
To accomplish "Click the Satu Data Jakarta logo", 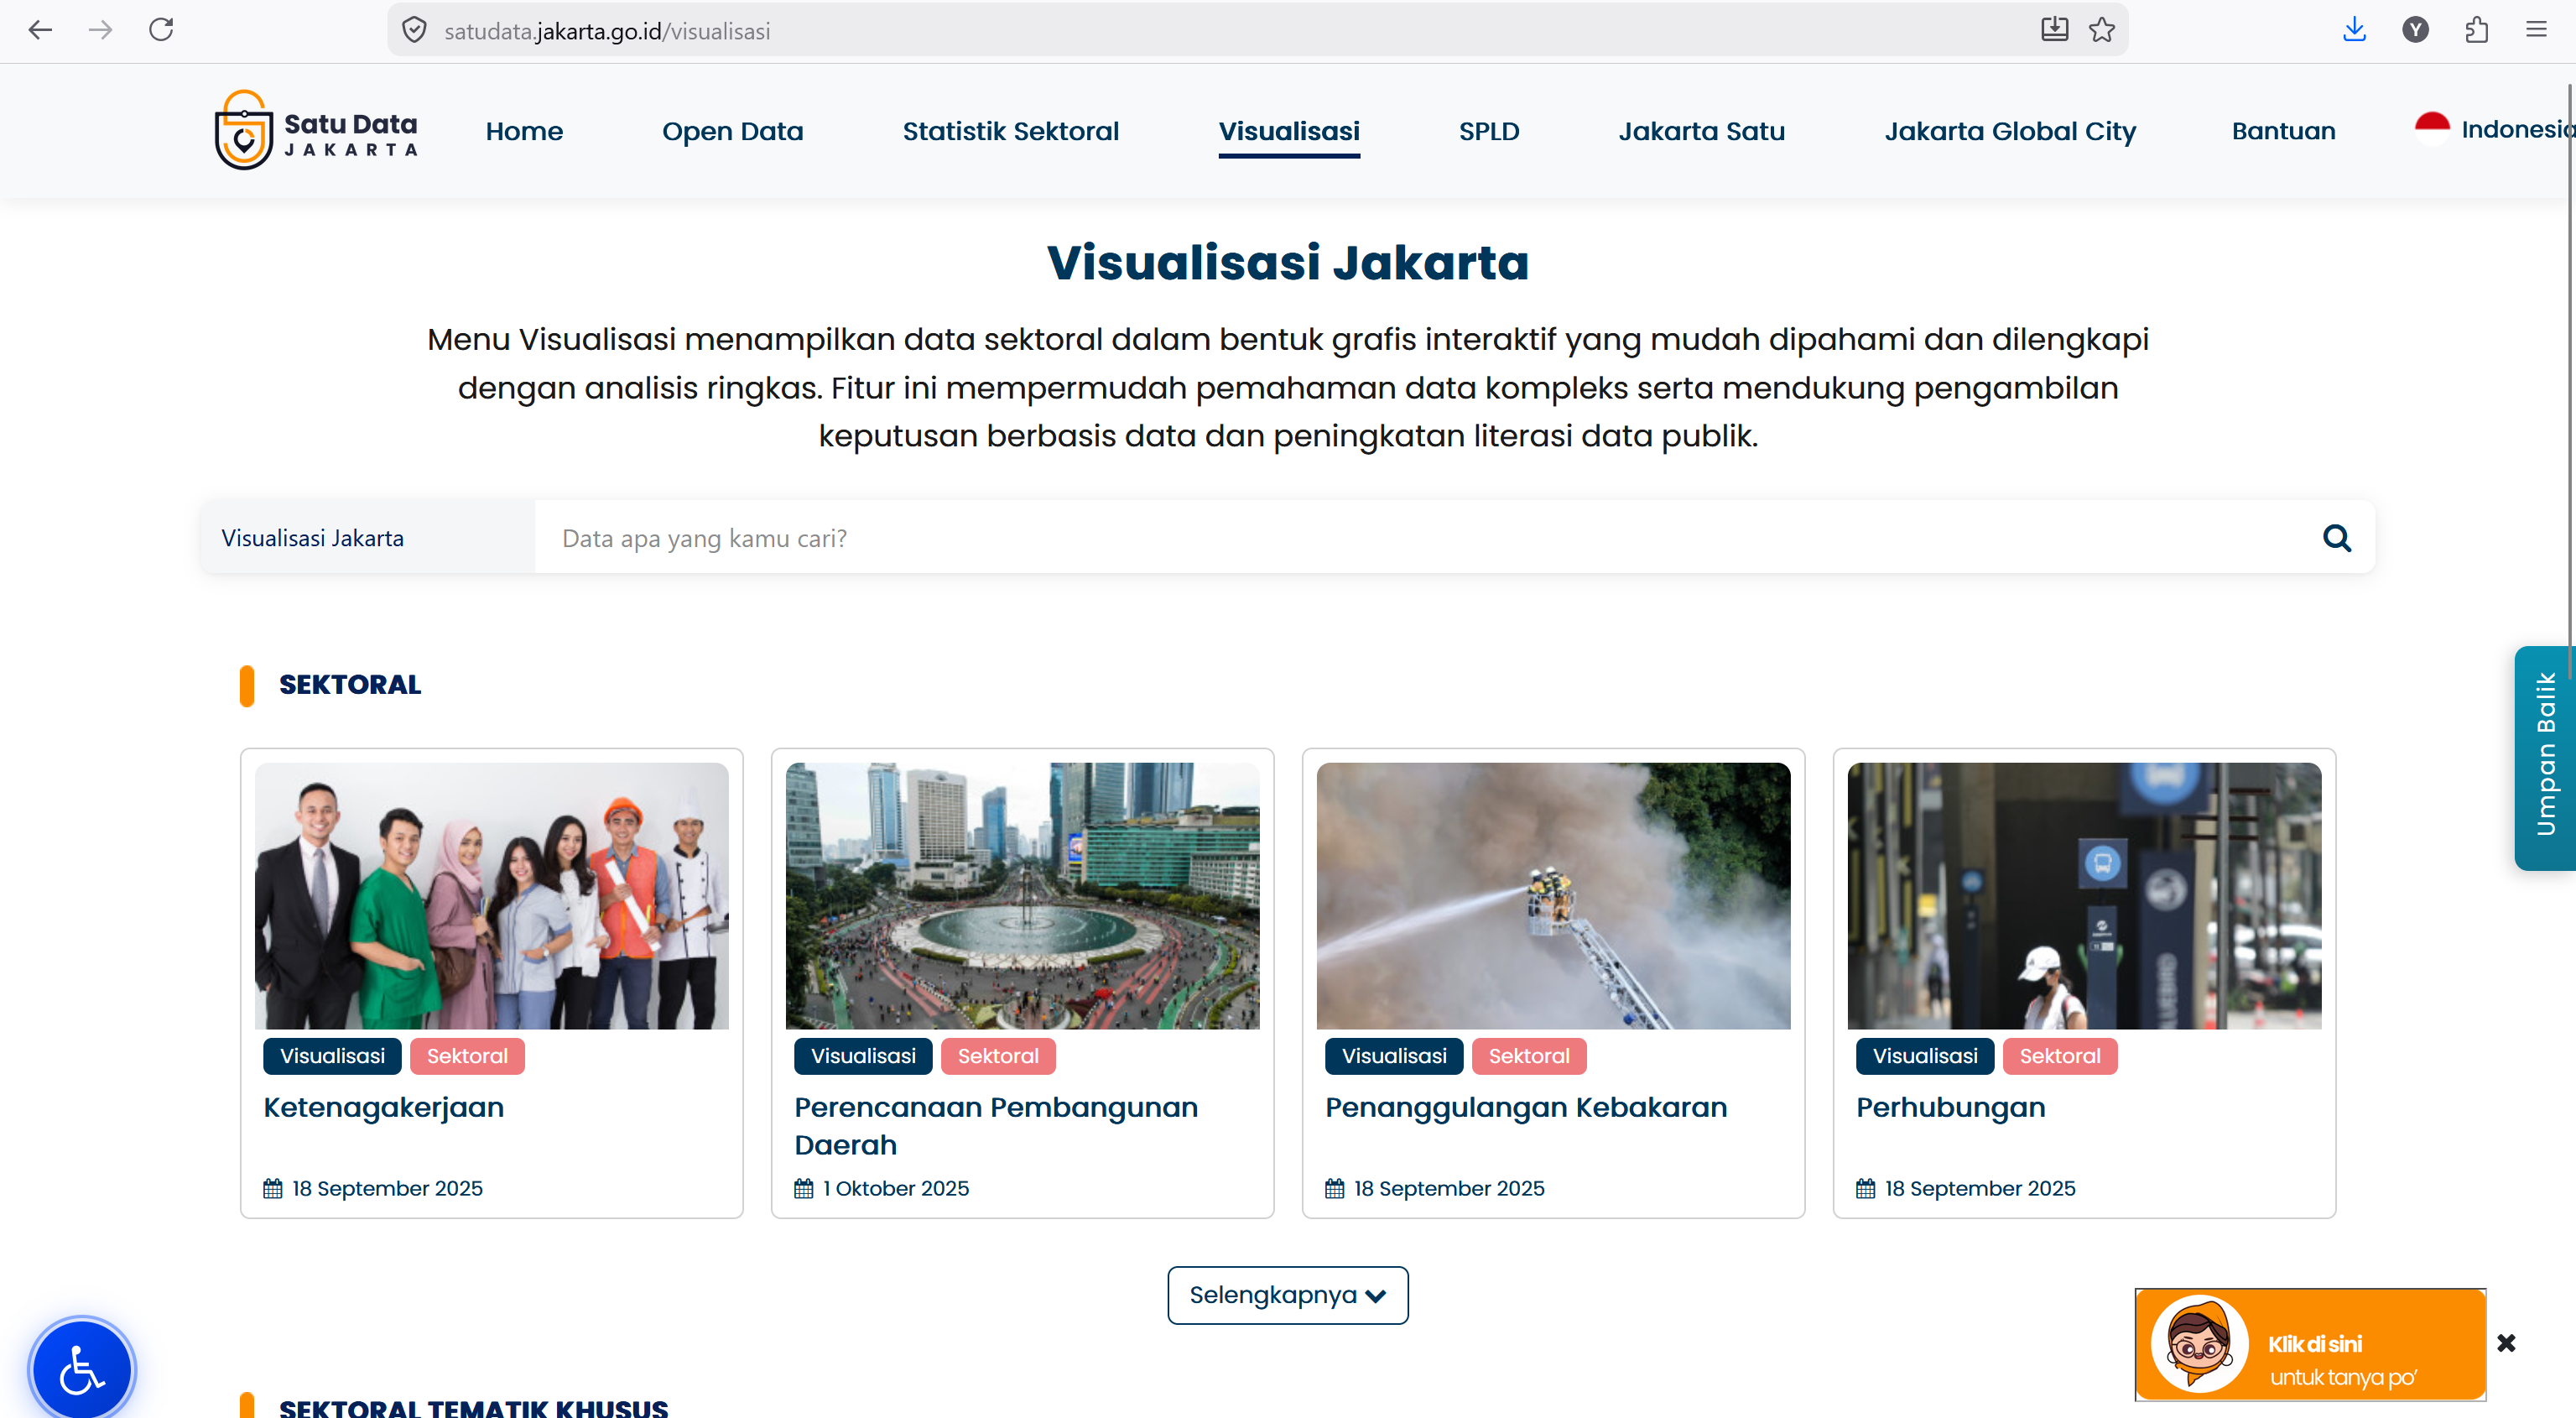I will tap(316, 131).
